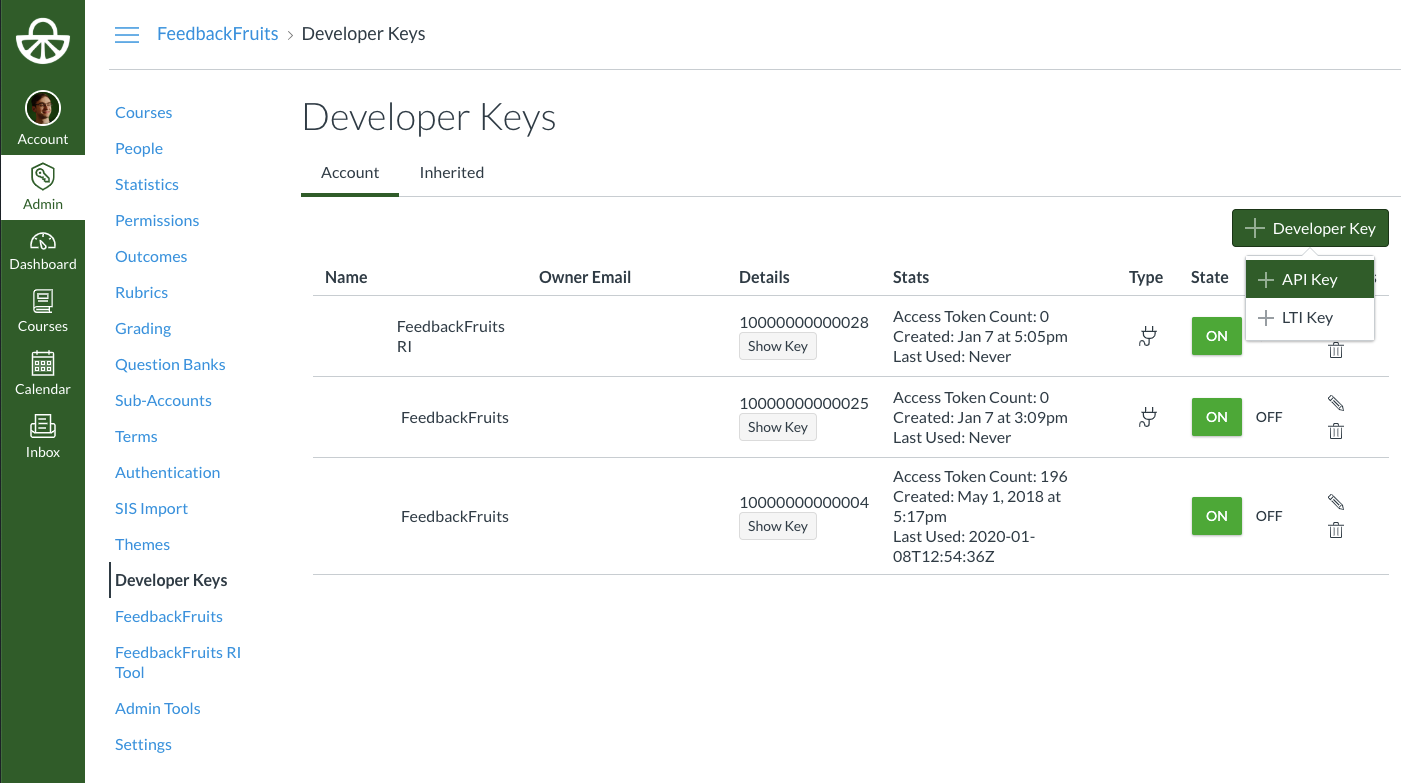Open the Courses sidebar link
1421x783 pixels.
pos(144,112)
